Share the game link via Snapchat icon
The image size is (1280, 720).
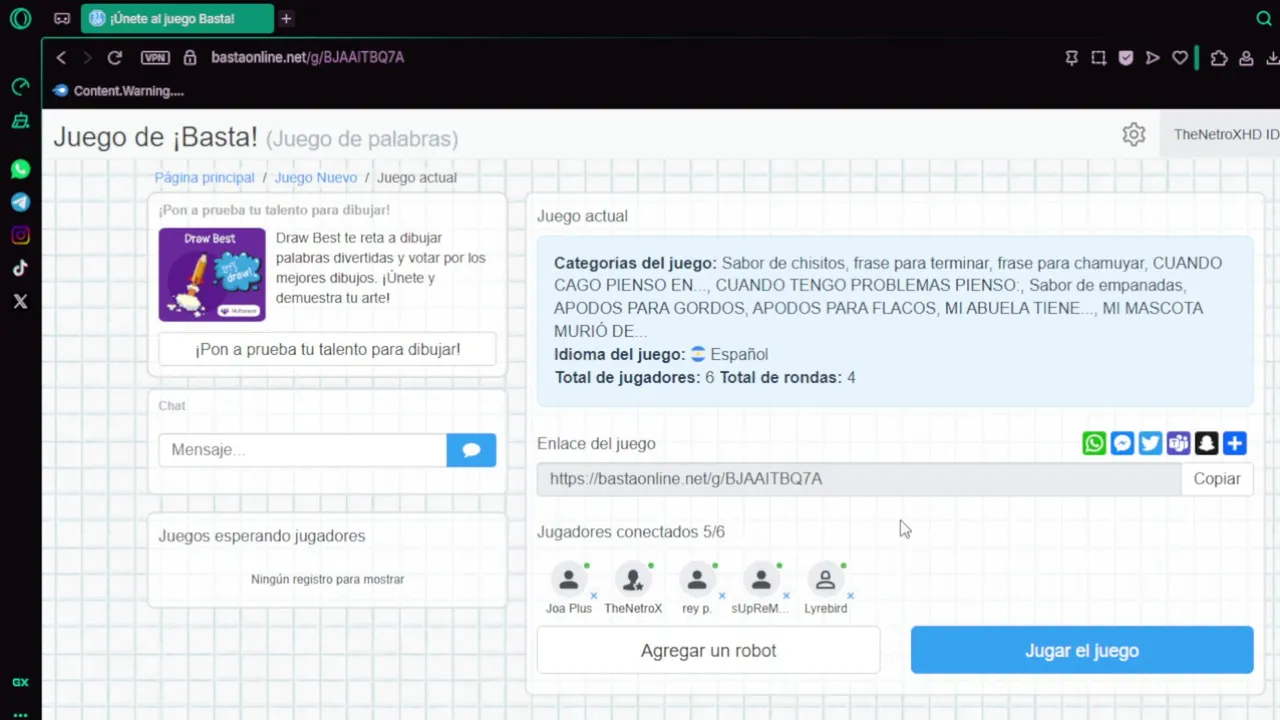[x=1206, y=443]
